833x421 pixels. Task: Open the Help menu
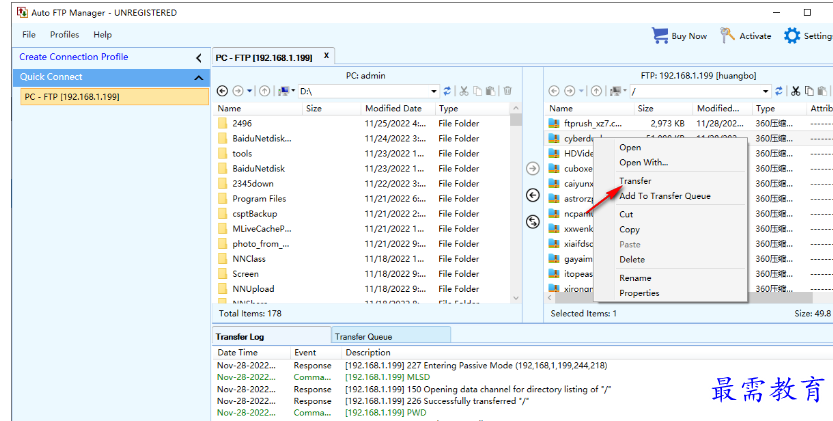(103, 35)
